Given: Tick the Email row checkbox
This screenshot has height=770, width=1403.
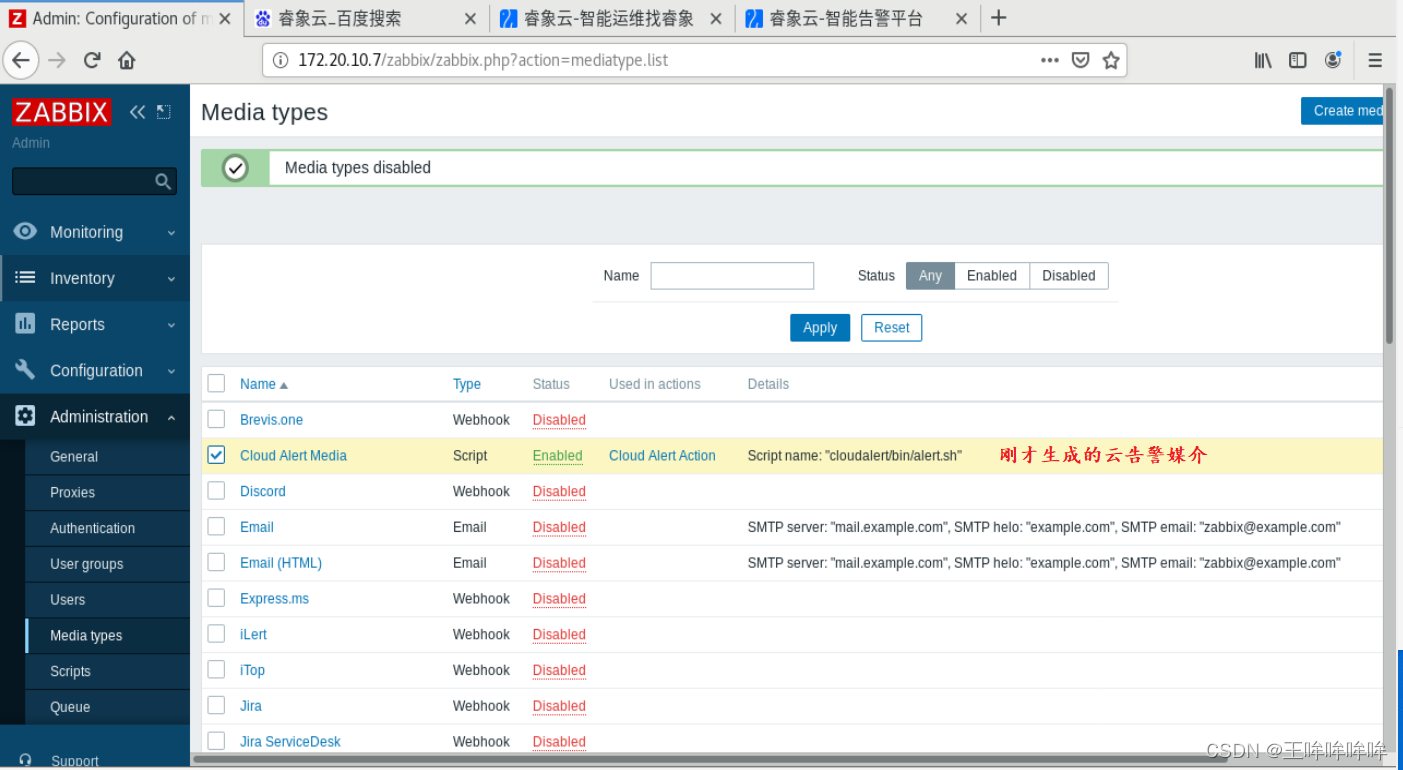Looking at the screenshot, I should (216, 526).
